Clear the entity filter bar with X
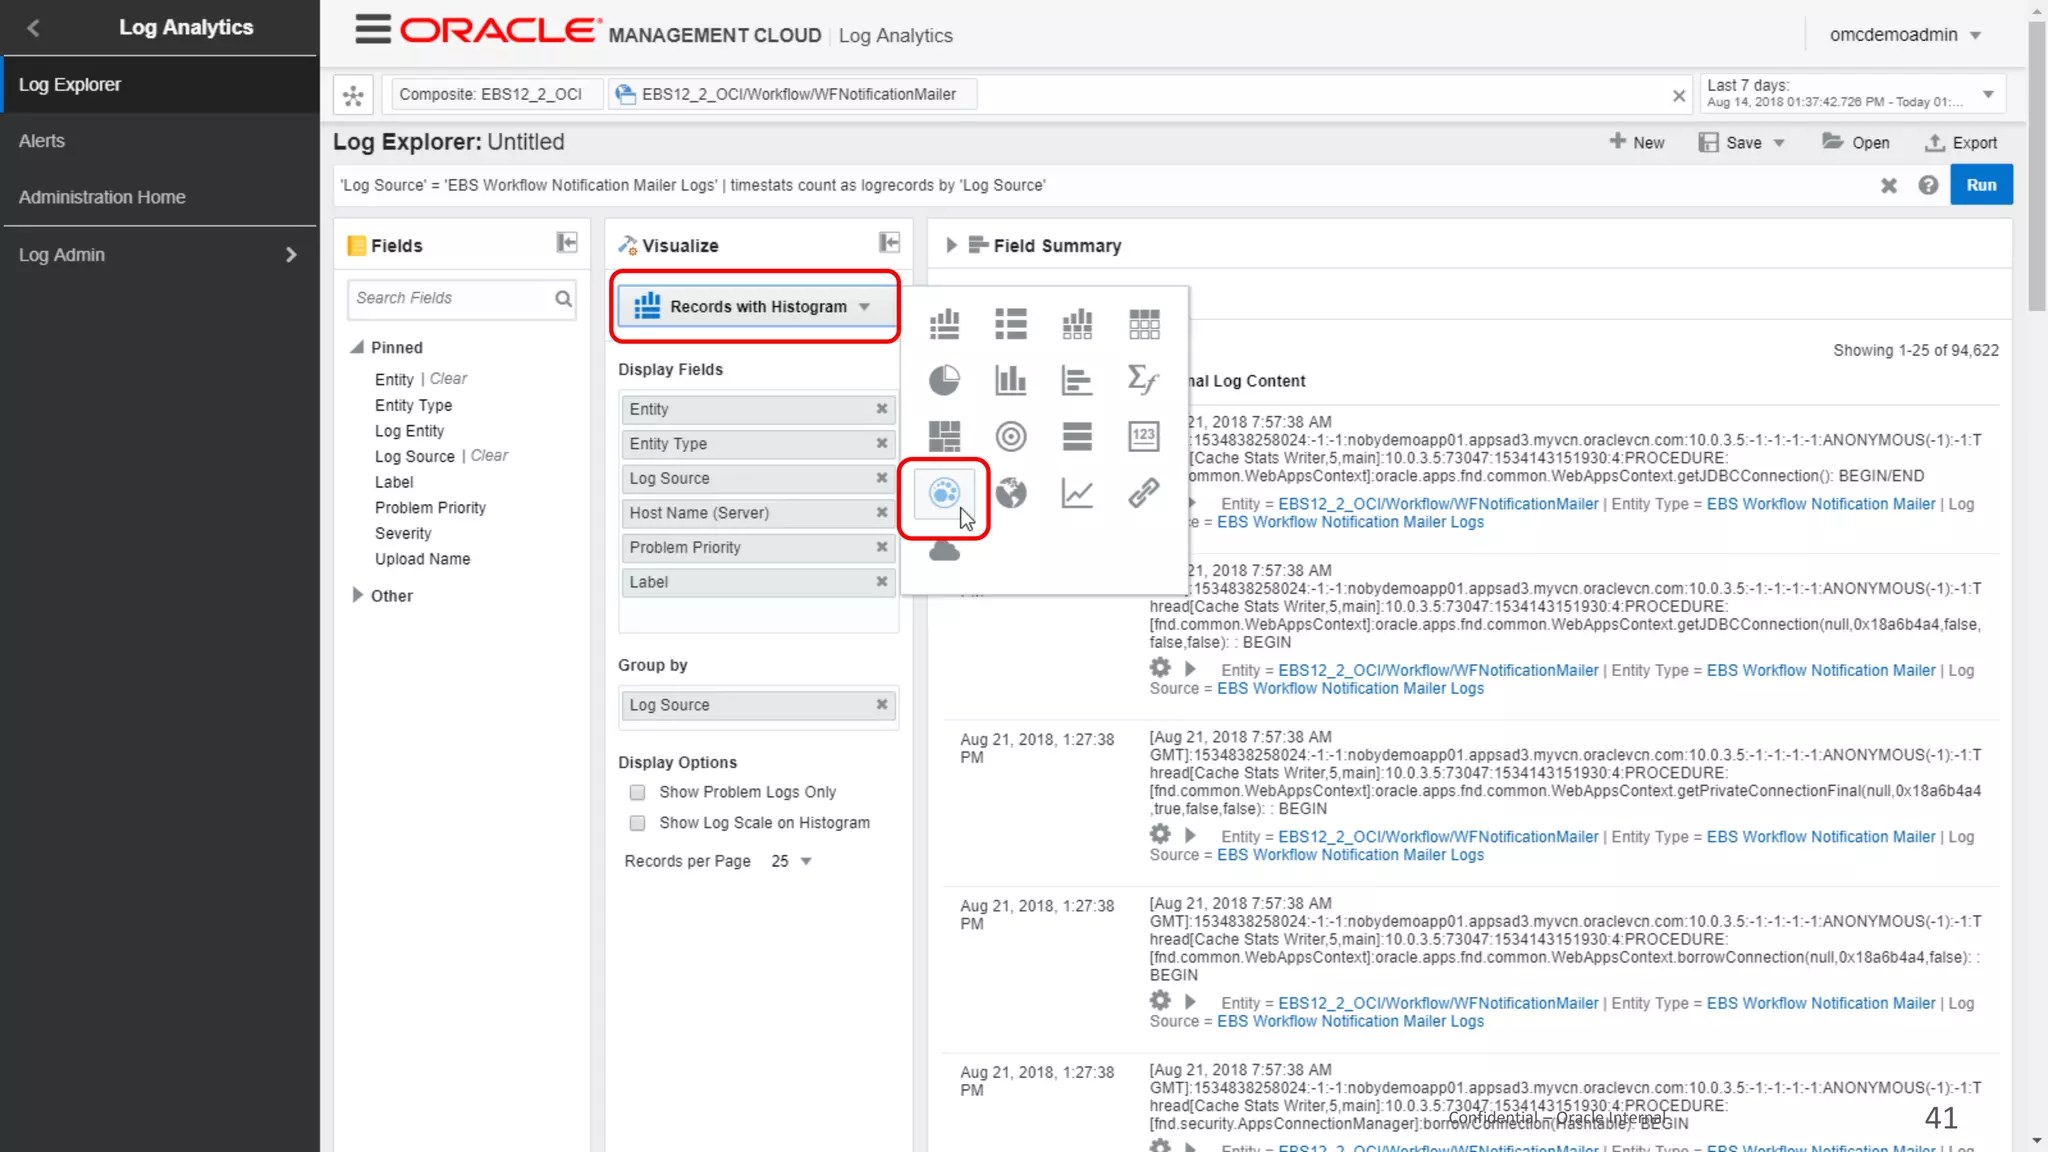2048x1152 pixels. pos(1679,96)
